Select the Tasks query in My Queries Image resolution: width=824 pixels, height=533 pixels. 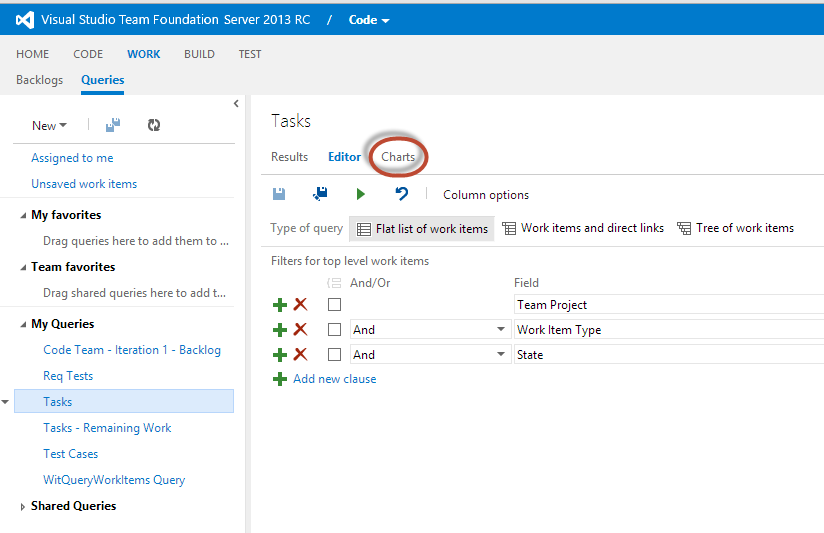pos(124,402)
